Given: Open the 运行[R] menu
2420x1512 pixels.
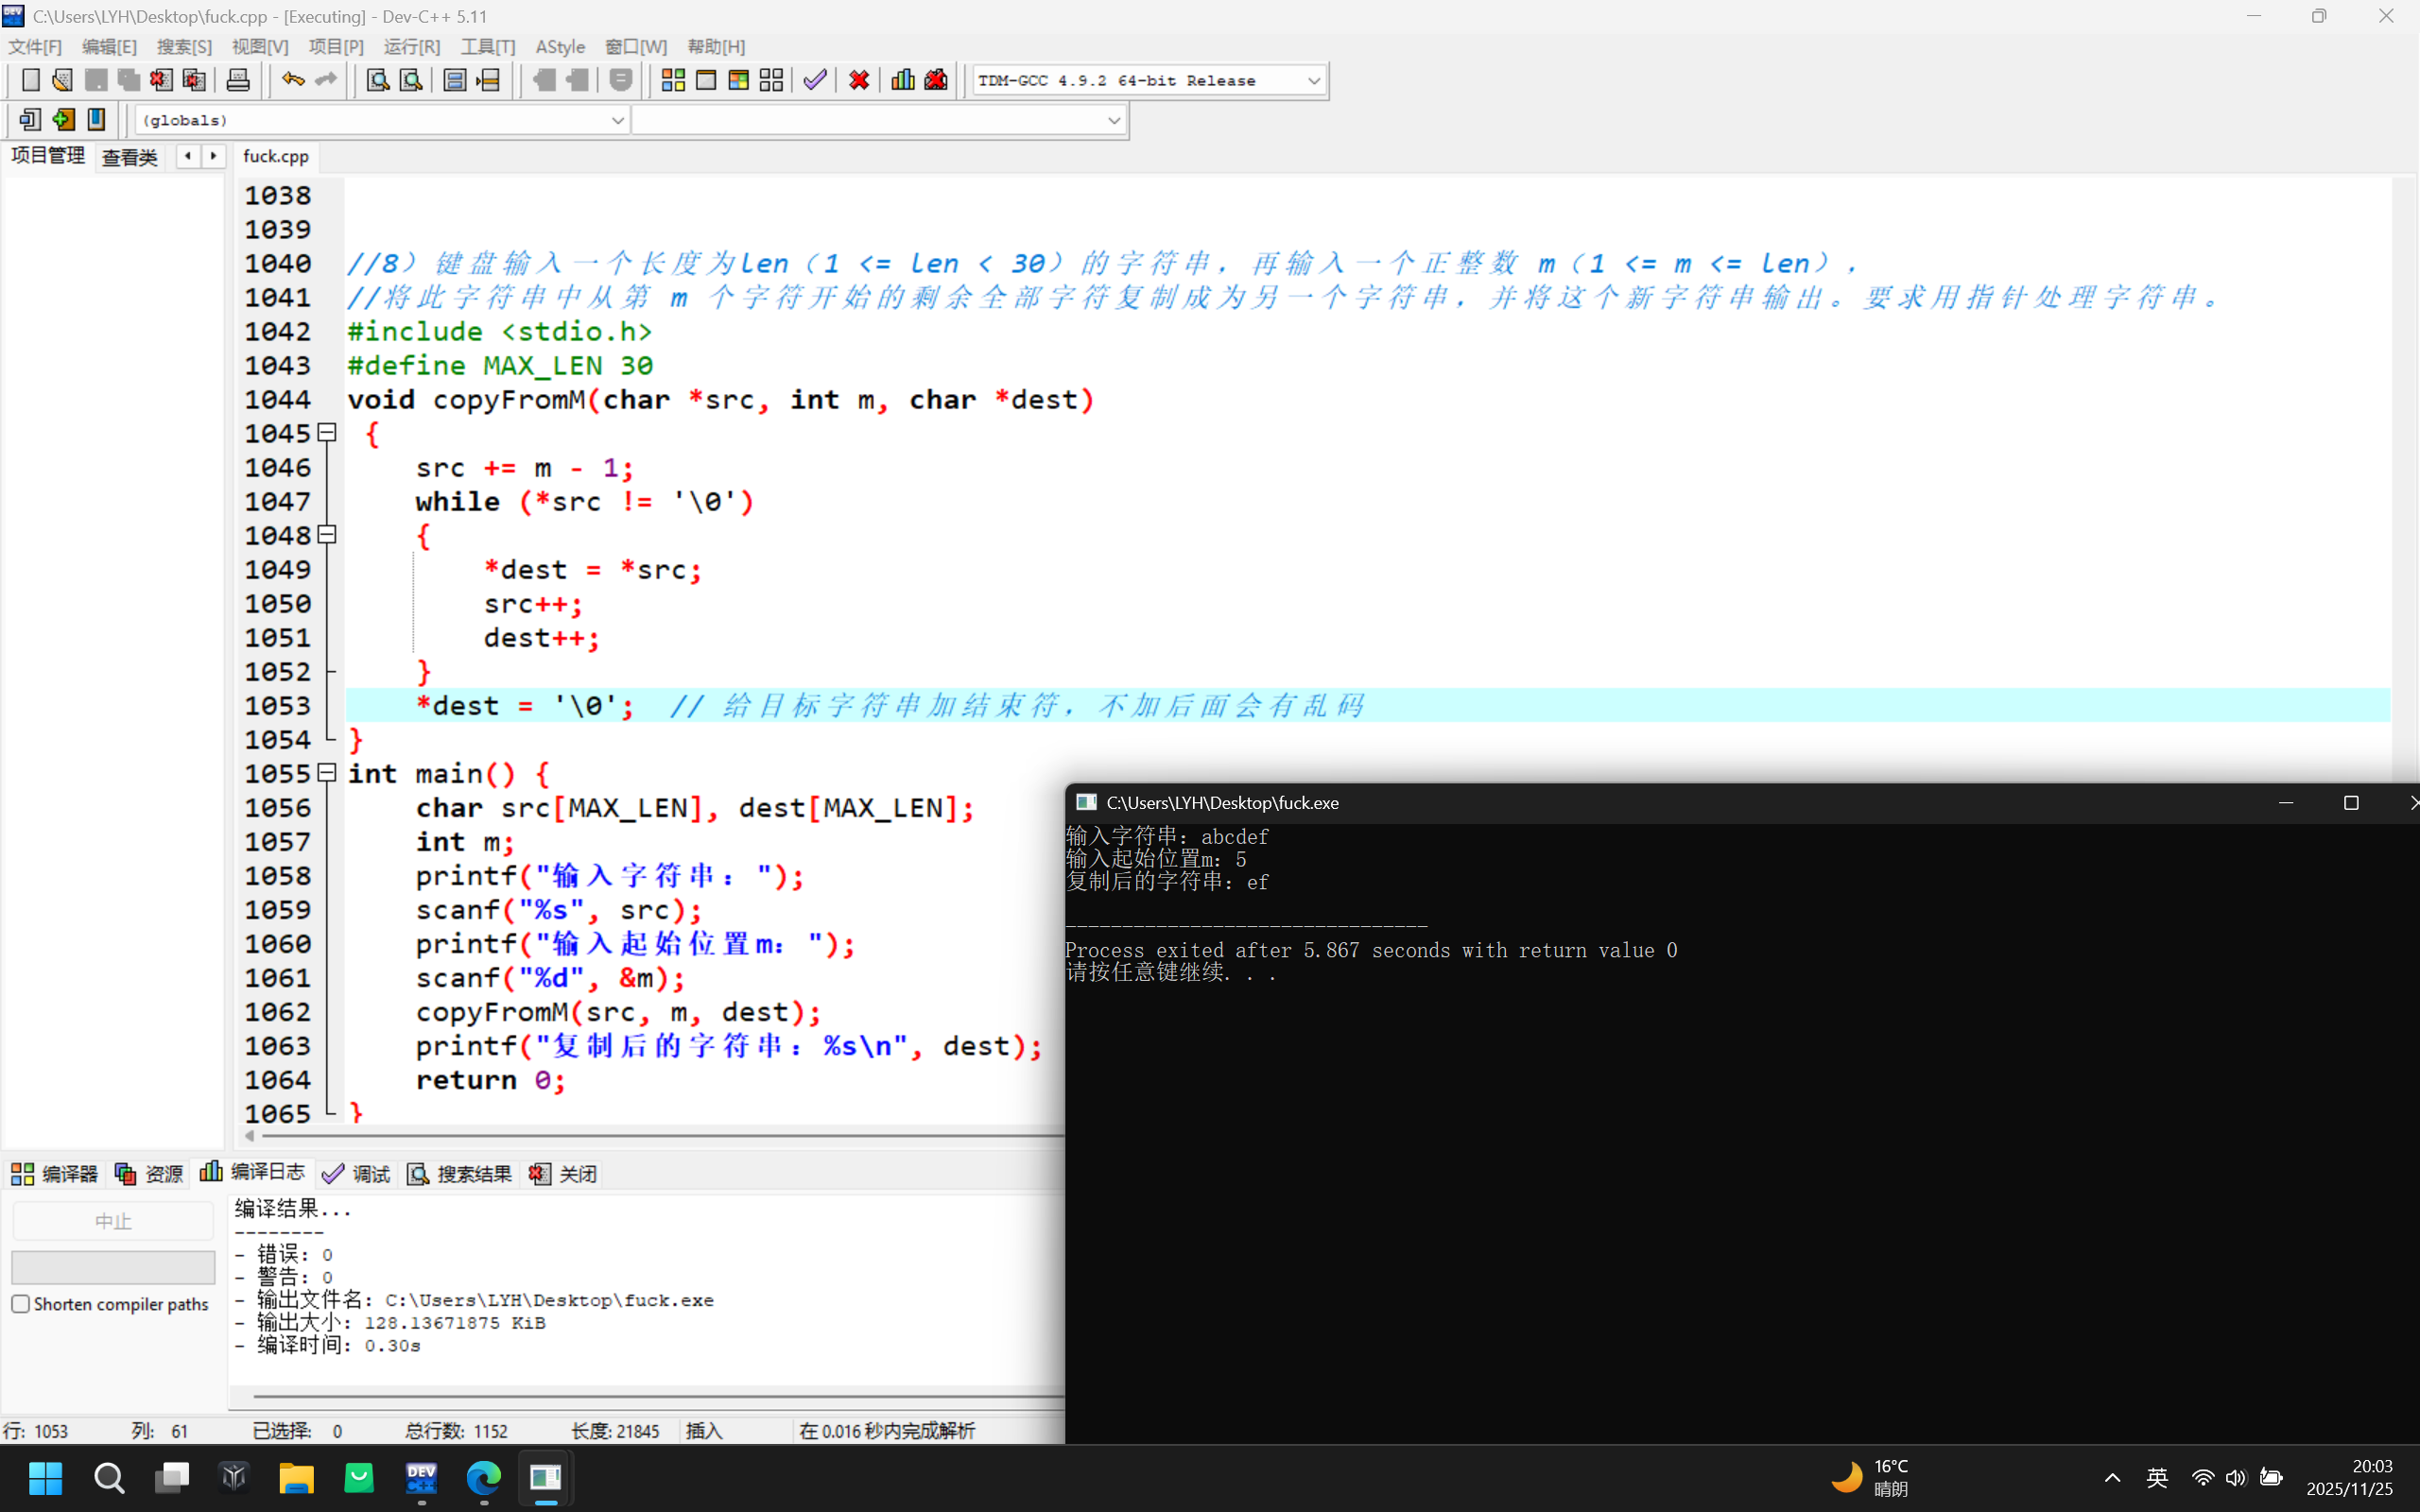Looking at the screenshot, I should pyautogui.click(x=411, y=46).
